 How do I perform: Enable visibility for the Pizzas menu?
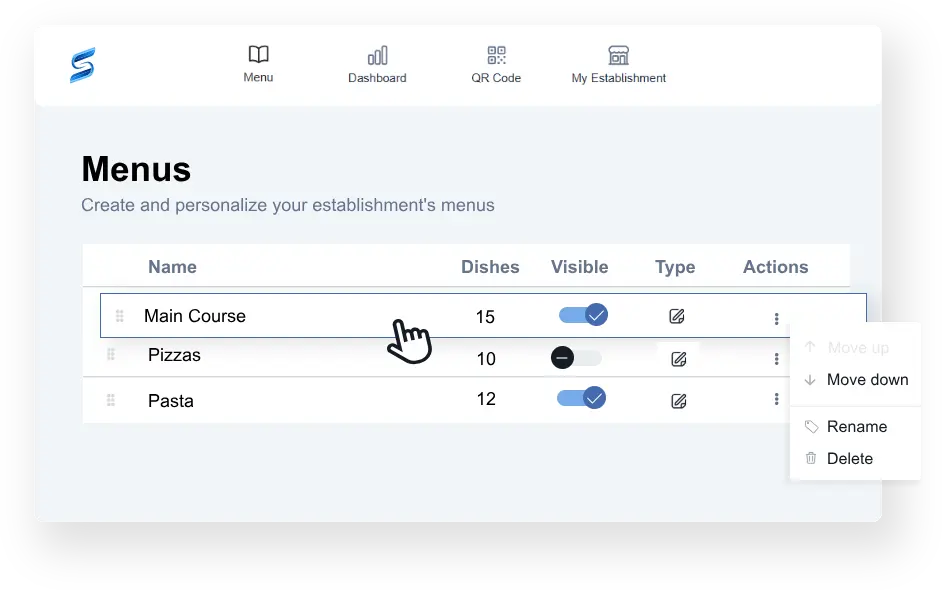(x=574, y=357)
